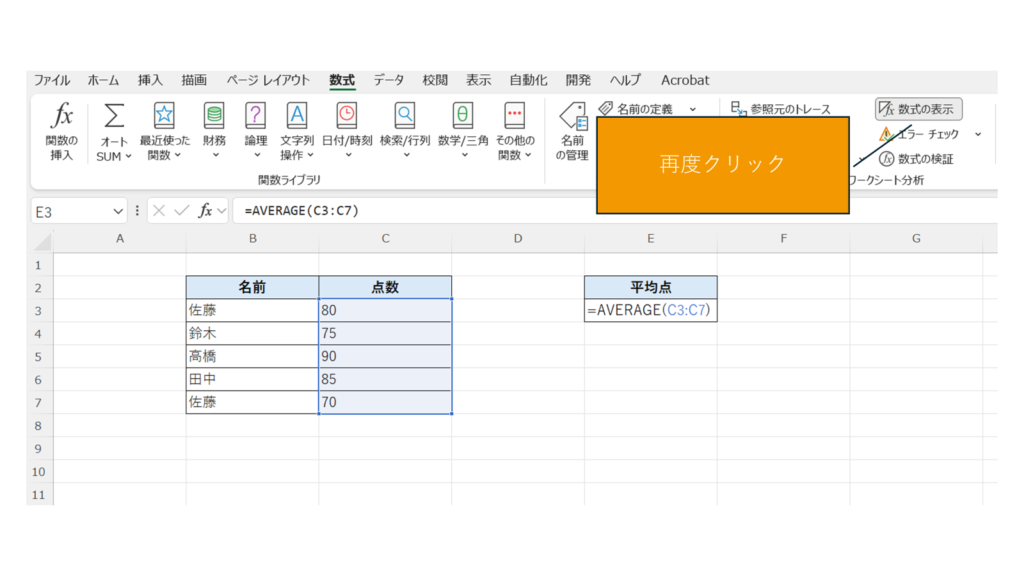Expand the 名前の定義 dropdown arrow
The width and height of the screenshot is (1024, 576).
click(692, 109)
